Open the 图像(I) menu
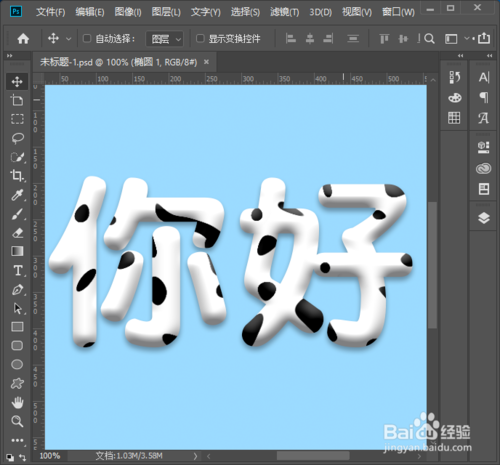This screenshot has width=500, height=465. pyautogui.click(x=128, y=12)
